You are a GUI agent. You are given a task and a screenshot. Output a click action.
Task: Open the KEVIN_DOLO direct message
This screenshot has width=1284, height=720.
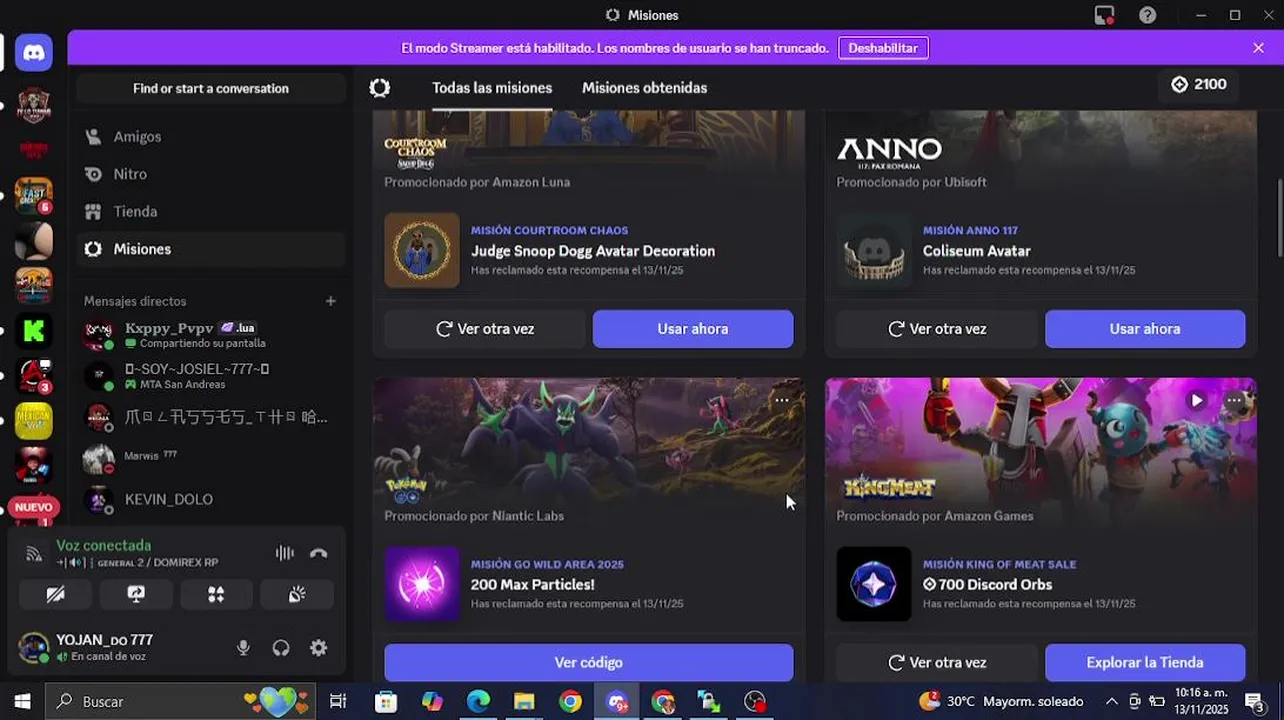point(211,499)
